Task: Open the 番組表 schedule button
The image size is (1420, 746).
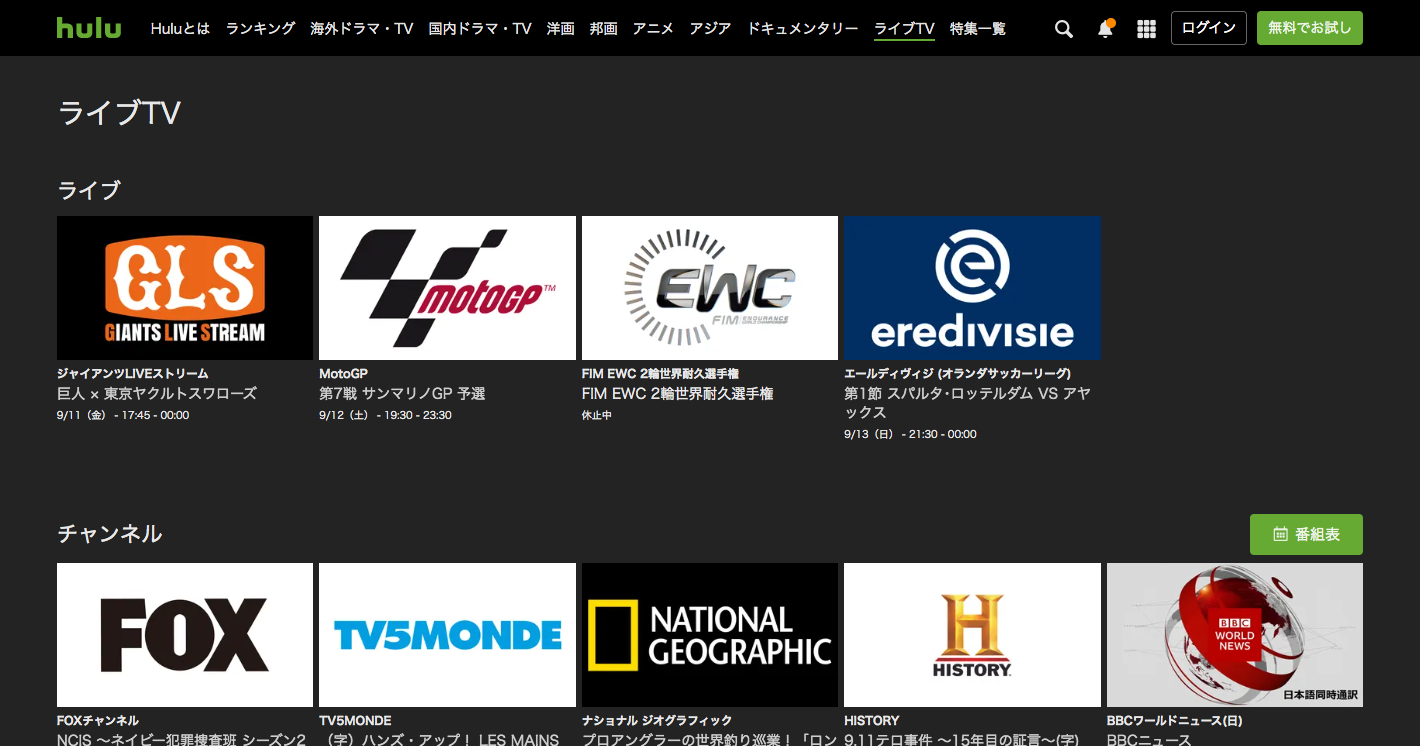Action: point(1306,534)
